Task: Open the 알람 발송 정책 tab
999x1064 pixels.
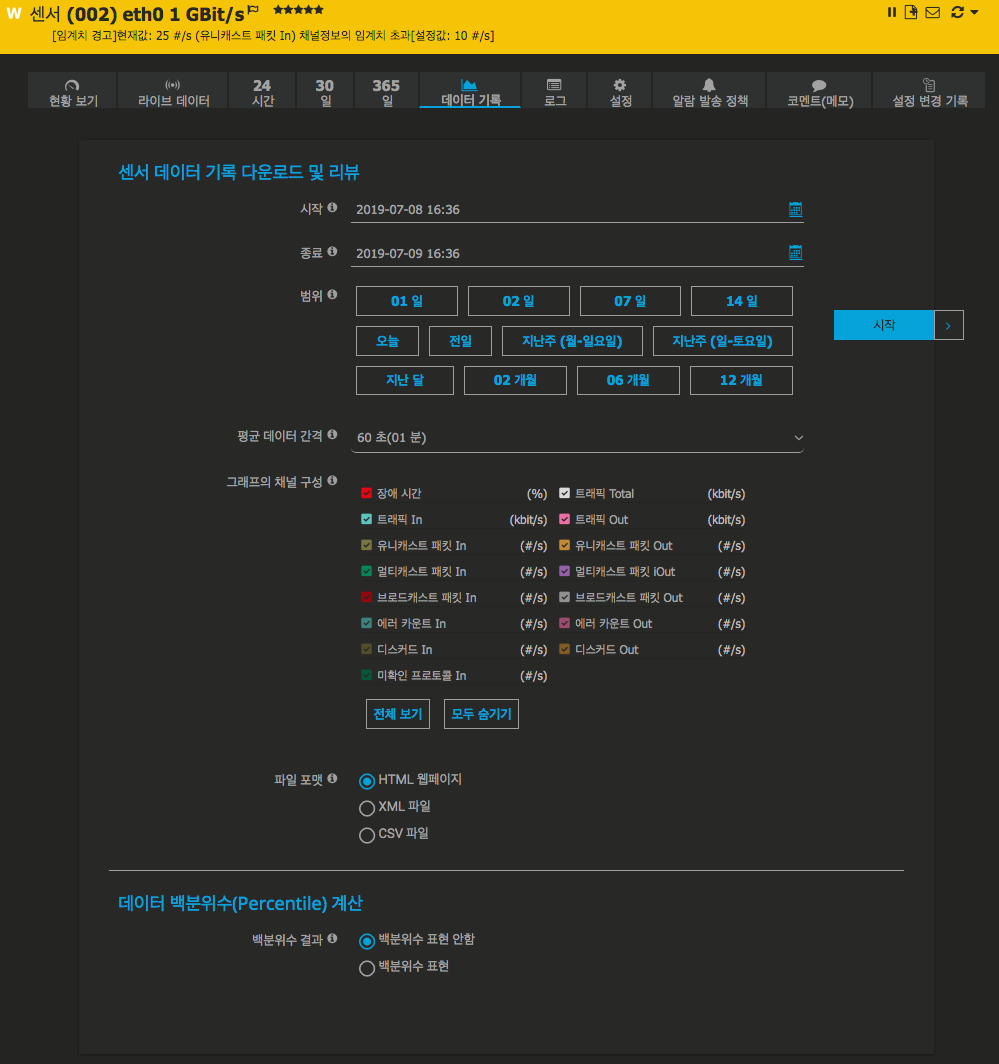Action: click(x=709, y=91)
